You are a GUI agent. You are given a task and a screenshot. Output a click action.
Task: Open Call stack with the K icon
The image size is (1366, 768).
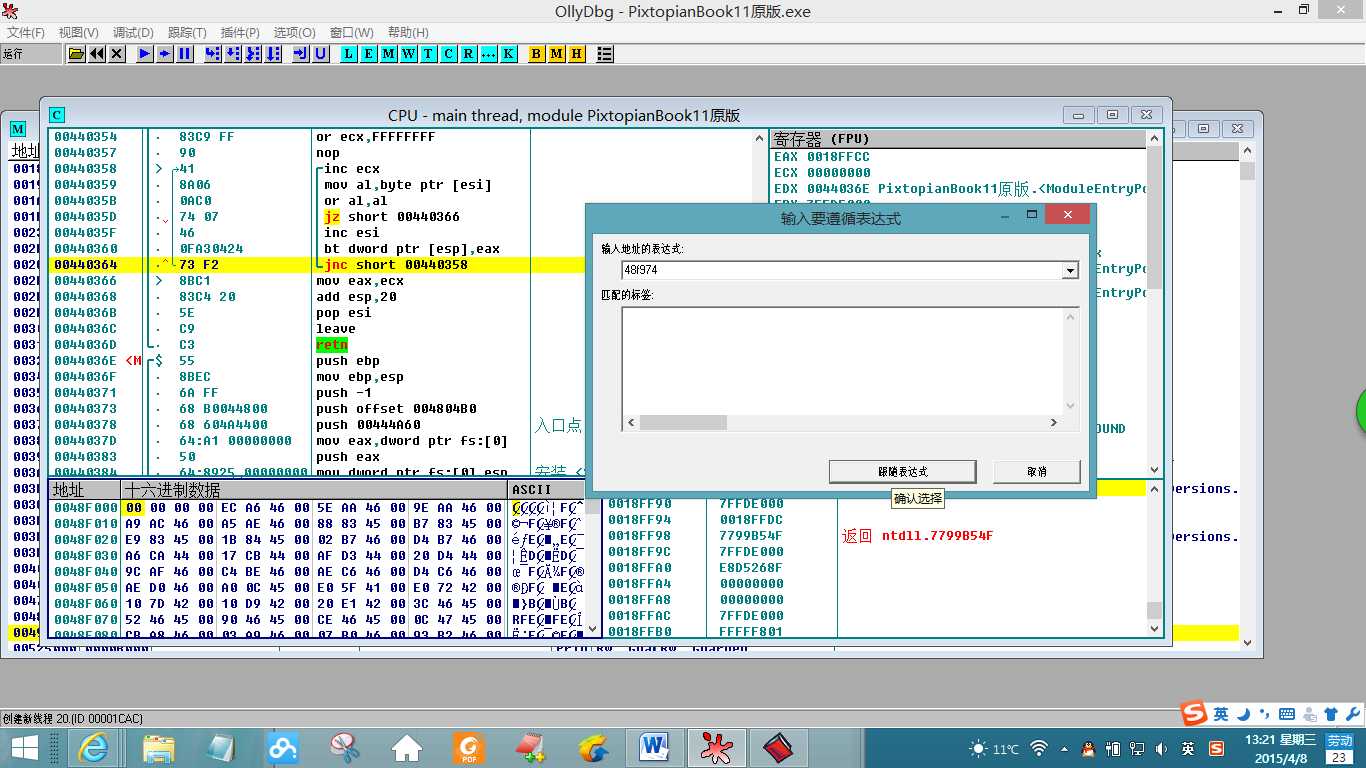coord(509,54)
